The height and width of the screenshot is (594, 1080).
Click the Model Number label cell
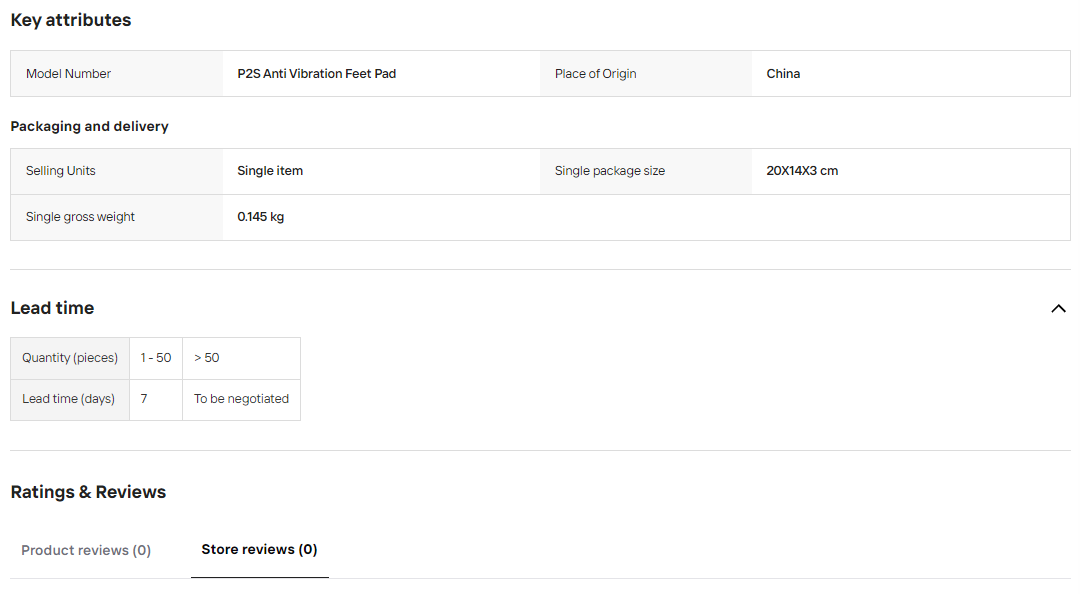(x=117, y=74)
